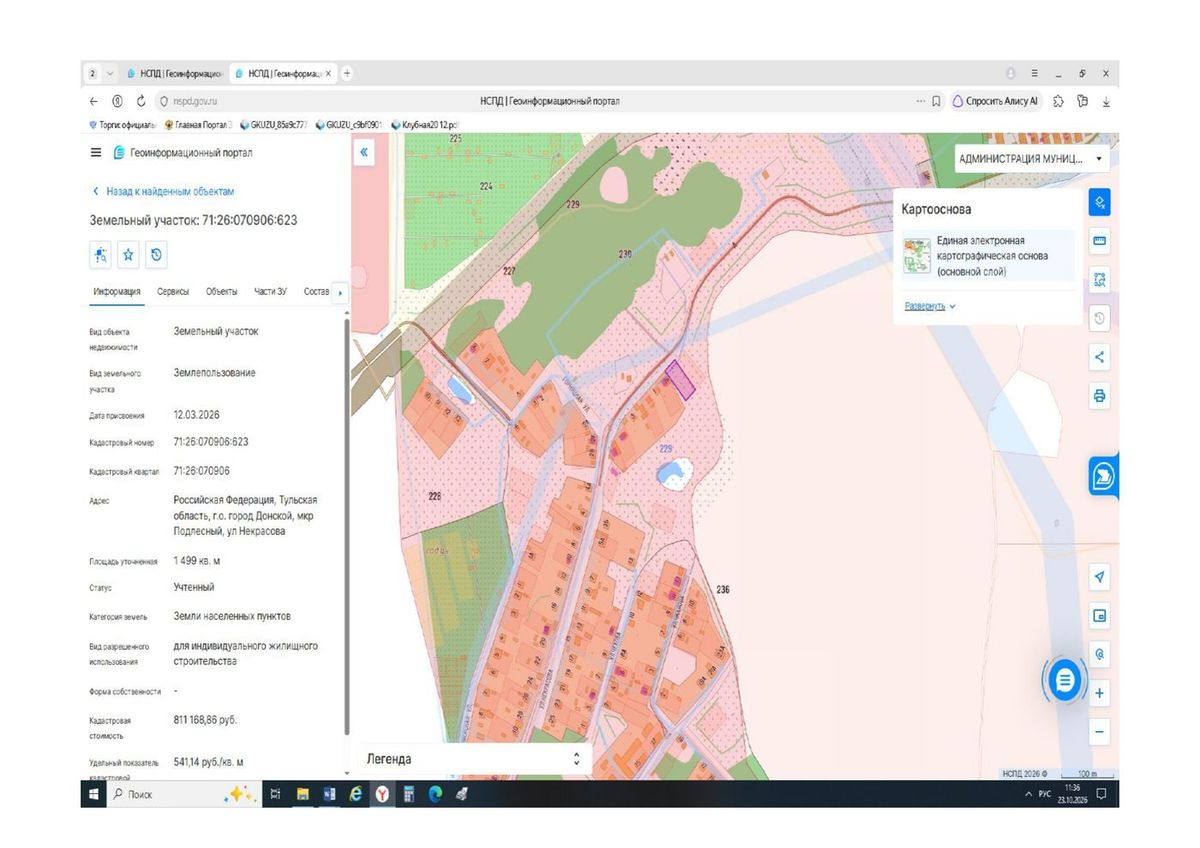The height and width of the screenshot is (848, 1200).
Task: Click the blue layers tool on the map
Action: (x=1100, y=203)
